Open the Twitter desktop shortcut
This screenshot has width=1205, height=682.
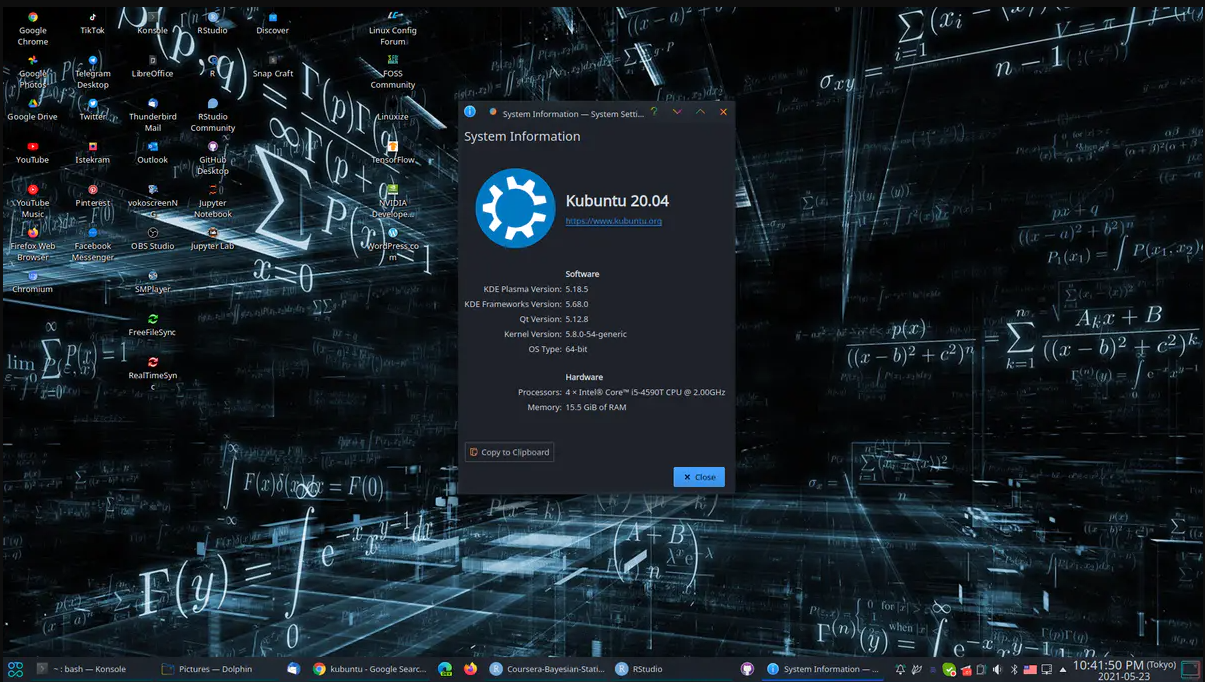[x=92, y=109]
